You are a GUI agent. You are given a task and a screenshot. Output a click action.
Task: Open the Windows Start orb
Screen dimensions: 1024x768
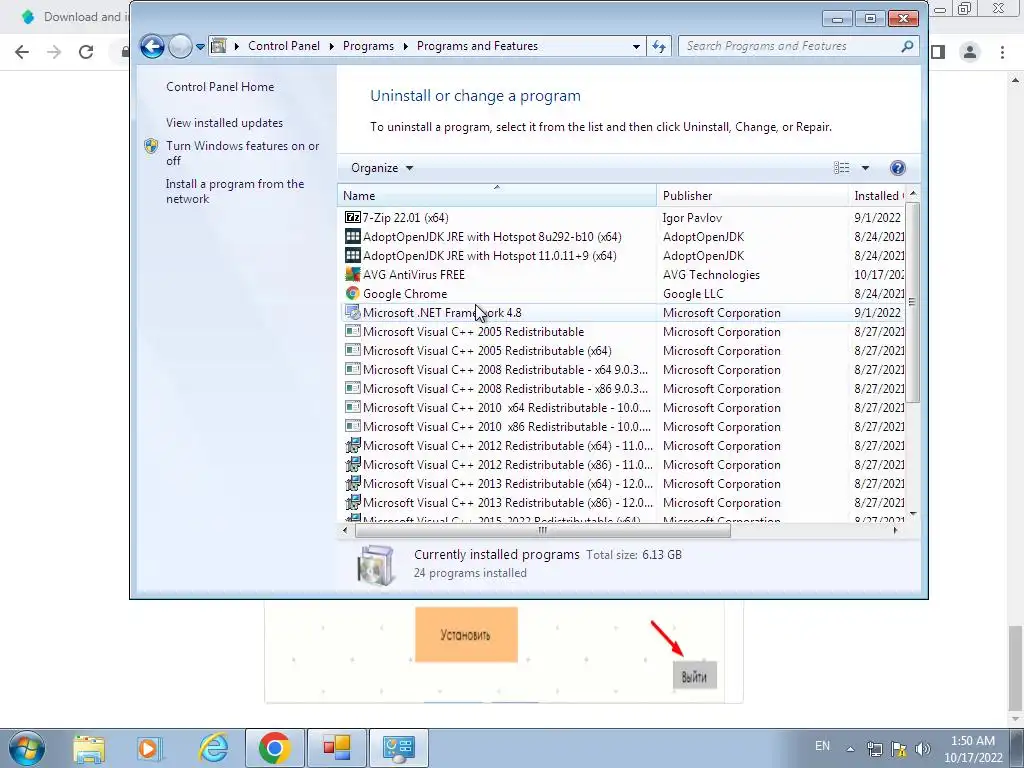pyautogui.click(x=27, y=748)
